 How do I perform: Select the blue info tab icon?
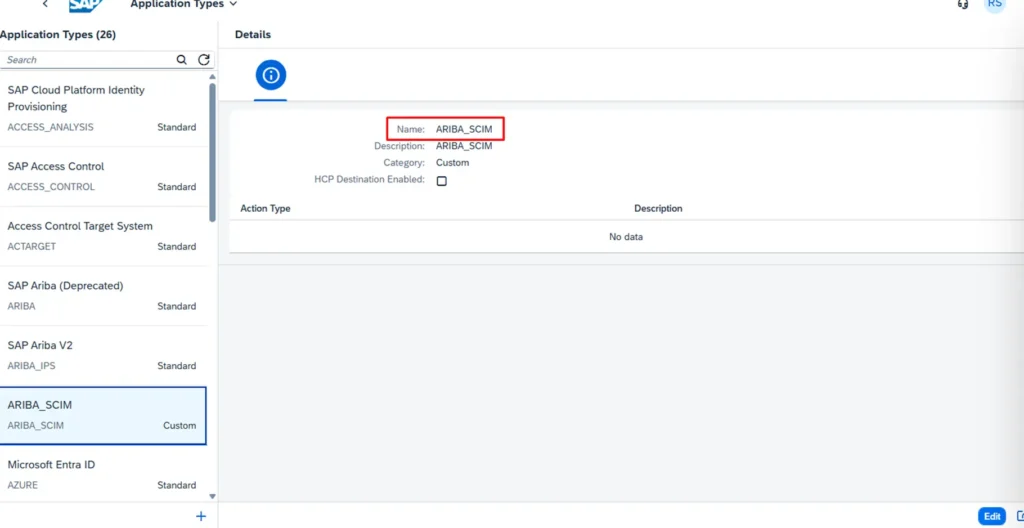pyautogui.click(x=270, y=75)
